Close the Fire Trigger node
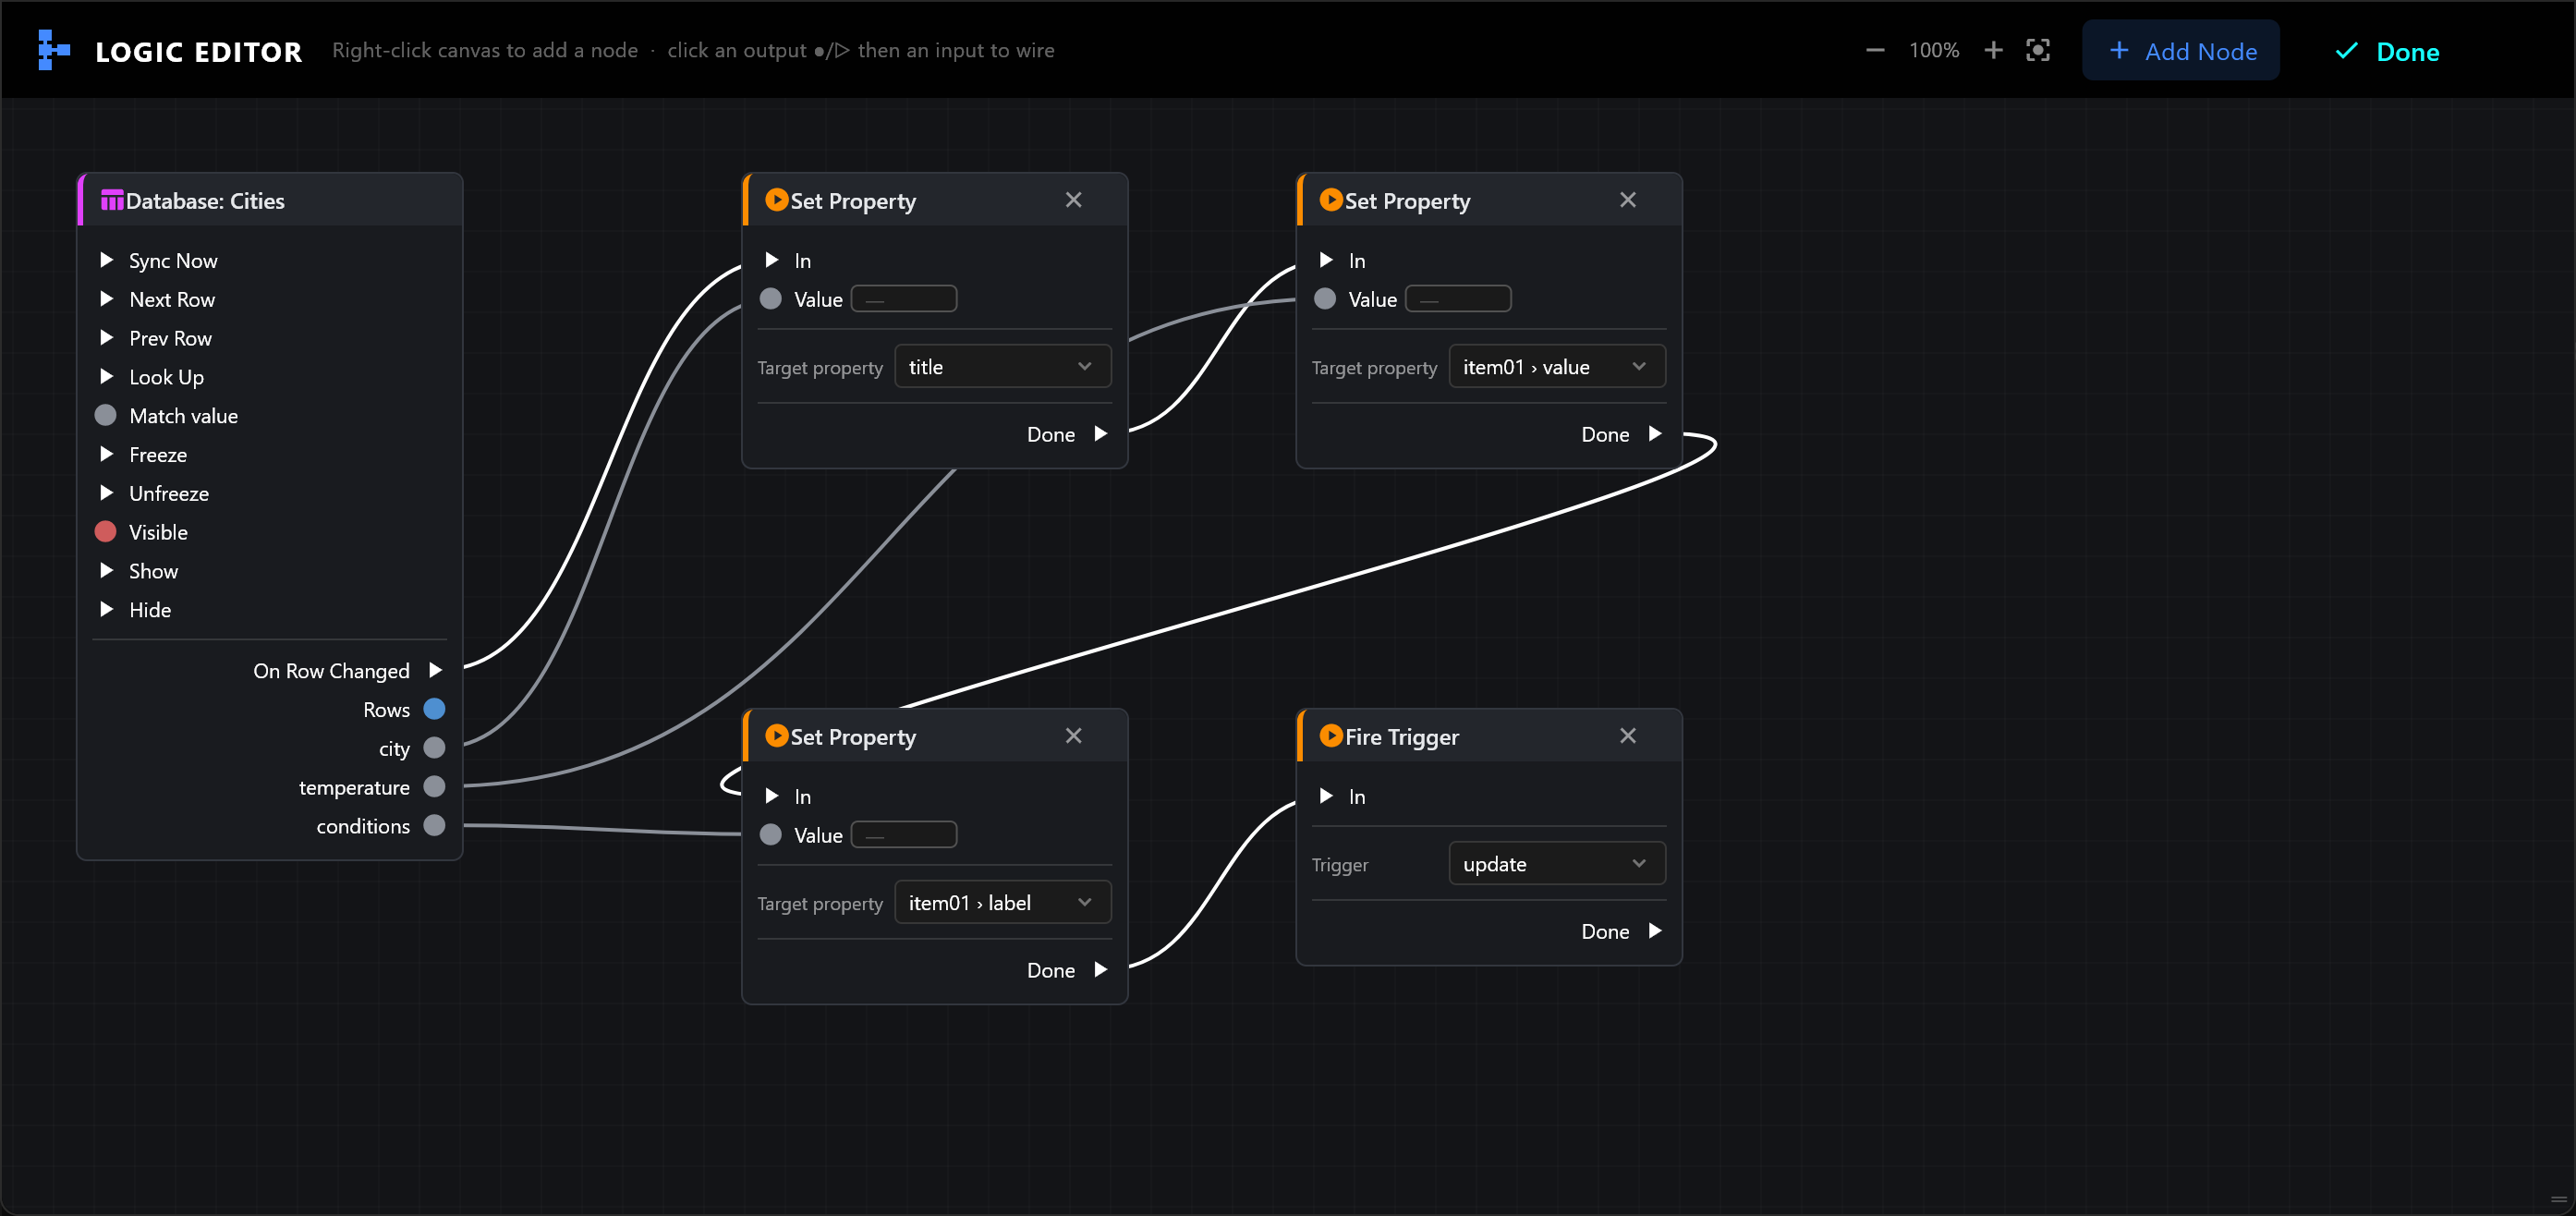2576x1216 pixels. click(x=1628, y=736)
